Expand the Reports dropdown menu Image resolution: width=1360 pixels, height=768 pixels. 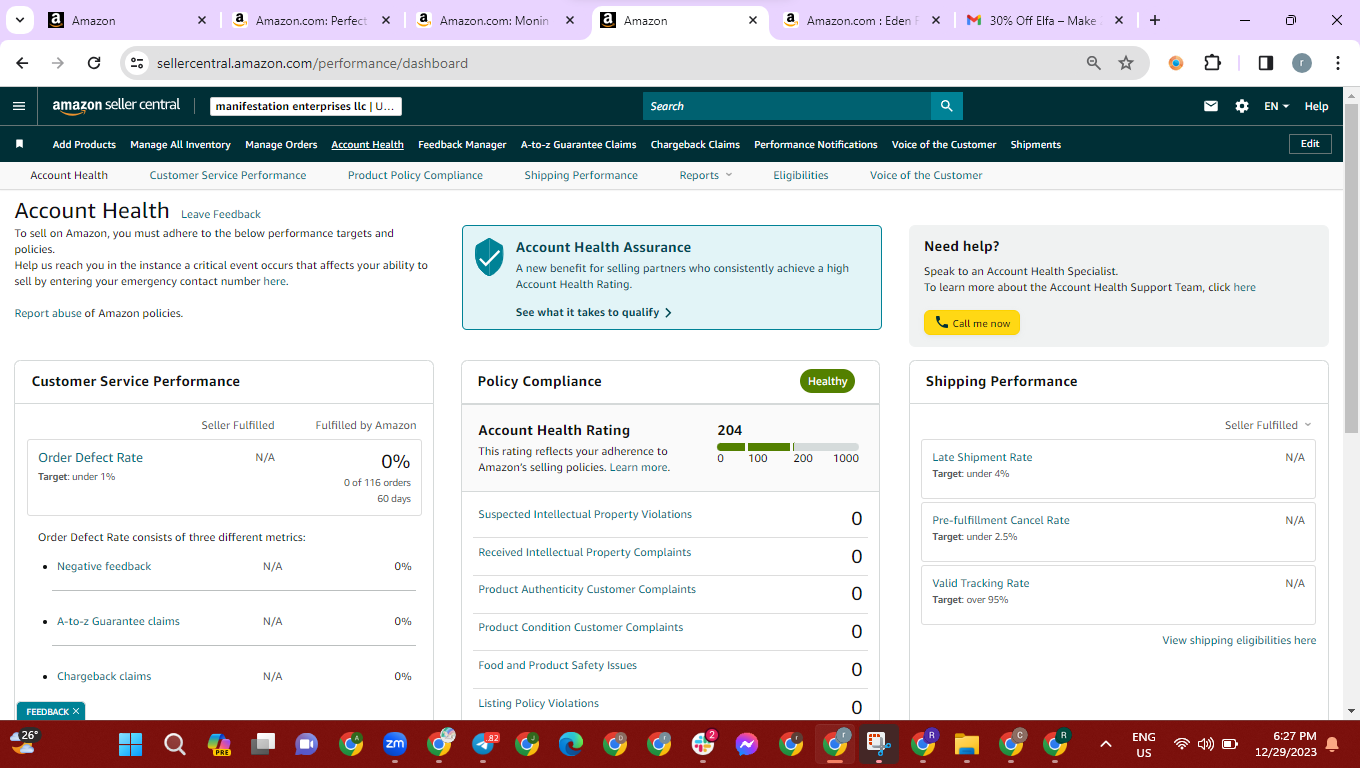point(706,175)
